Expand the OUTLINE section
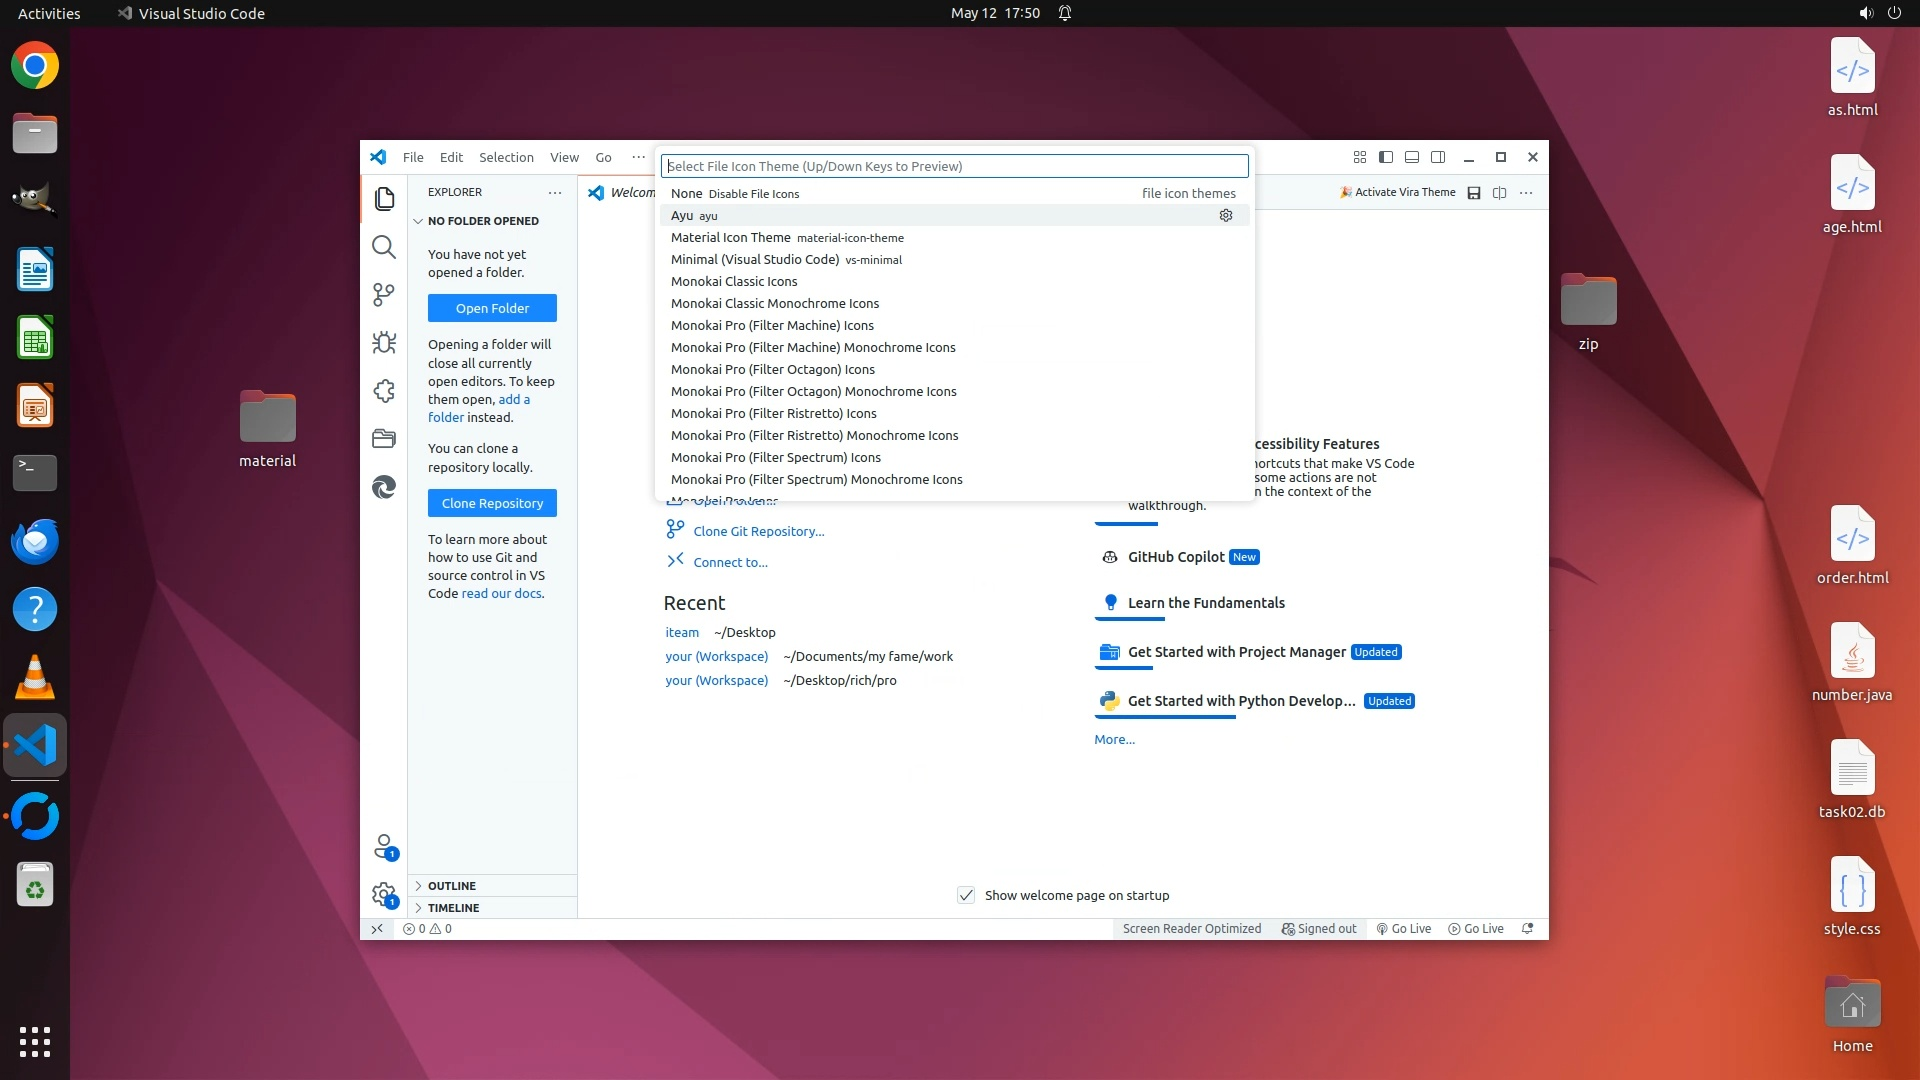This screenshot has height=1080, width=1920. click(x=452, y=886)
